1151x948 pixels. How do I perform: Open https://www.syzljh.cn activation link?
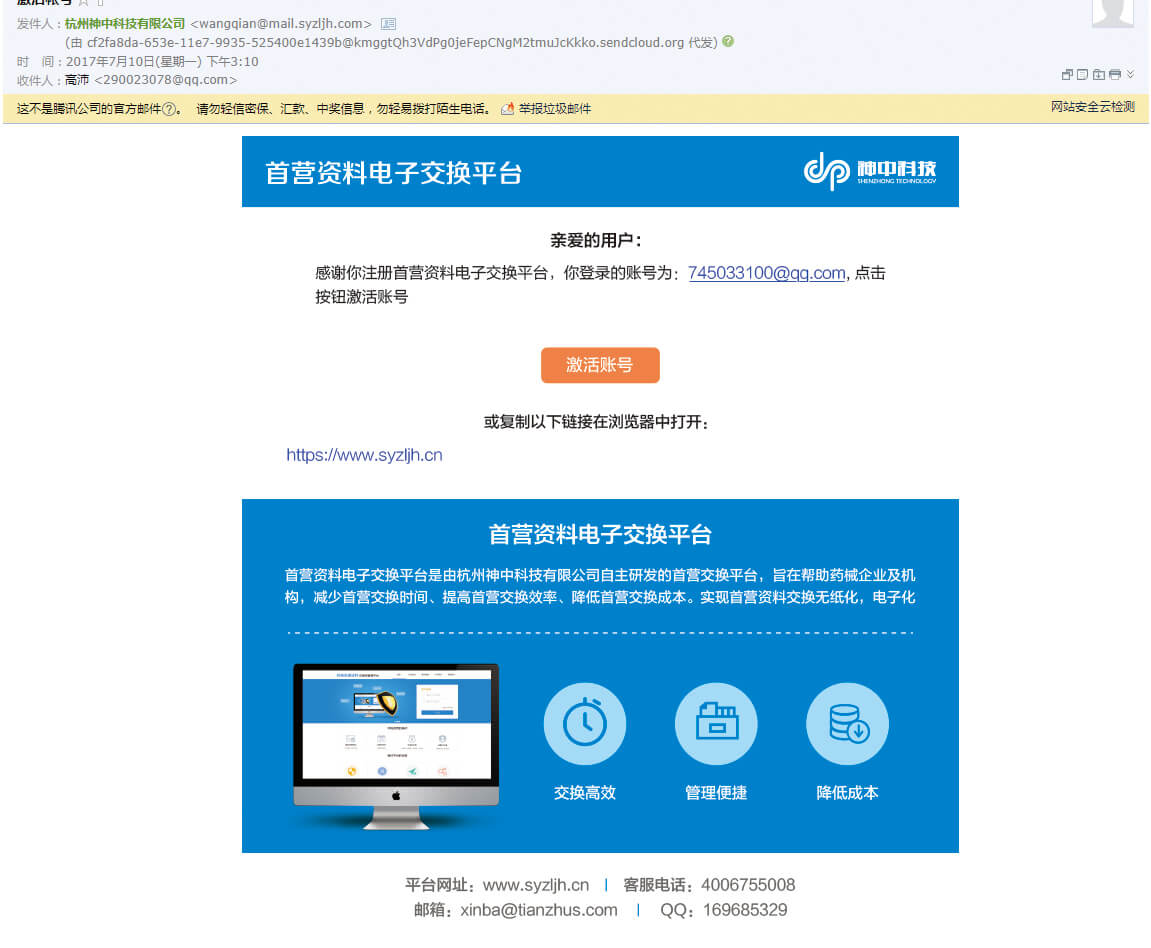click(x=364, y=455)
